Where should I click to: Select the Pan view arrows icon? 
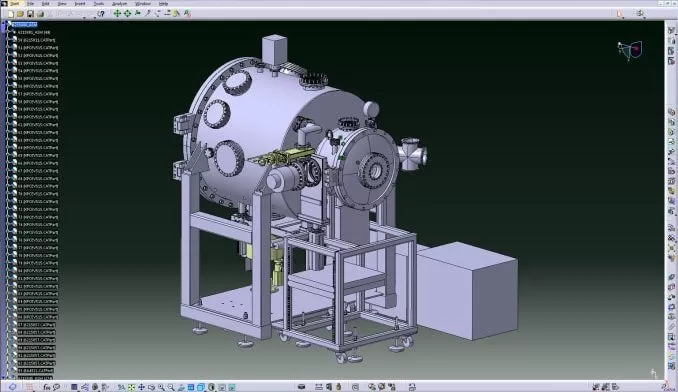pyautogui.click(x=141, y=387)
